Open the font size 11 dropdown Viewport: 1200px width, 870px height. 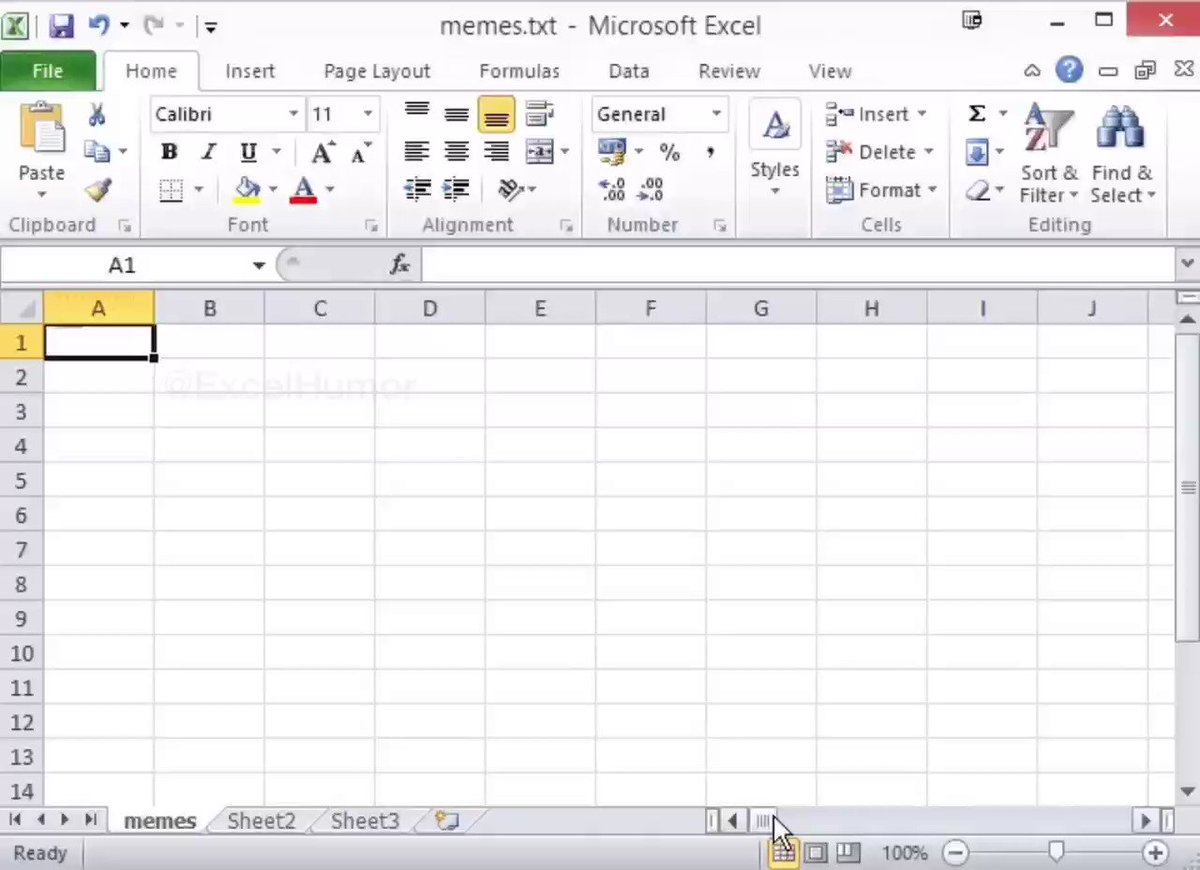pyautogui.click(x=368, y=114)
